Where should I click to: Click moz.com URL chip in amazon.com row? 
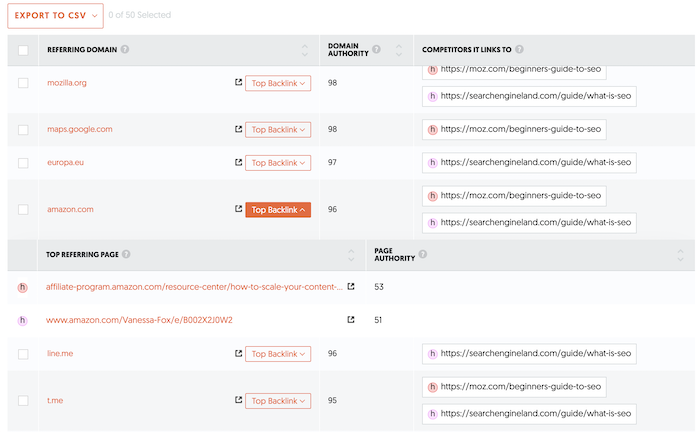514,196
